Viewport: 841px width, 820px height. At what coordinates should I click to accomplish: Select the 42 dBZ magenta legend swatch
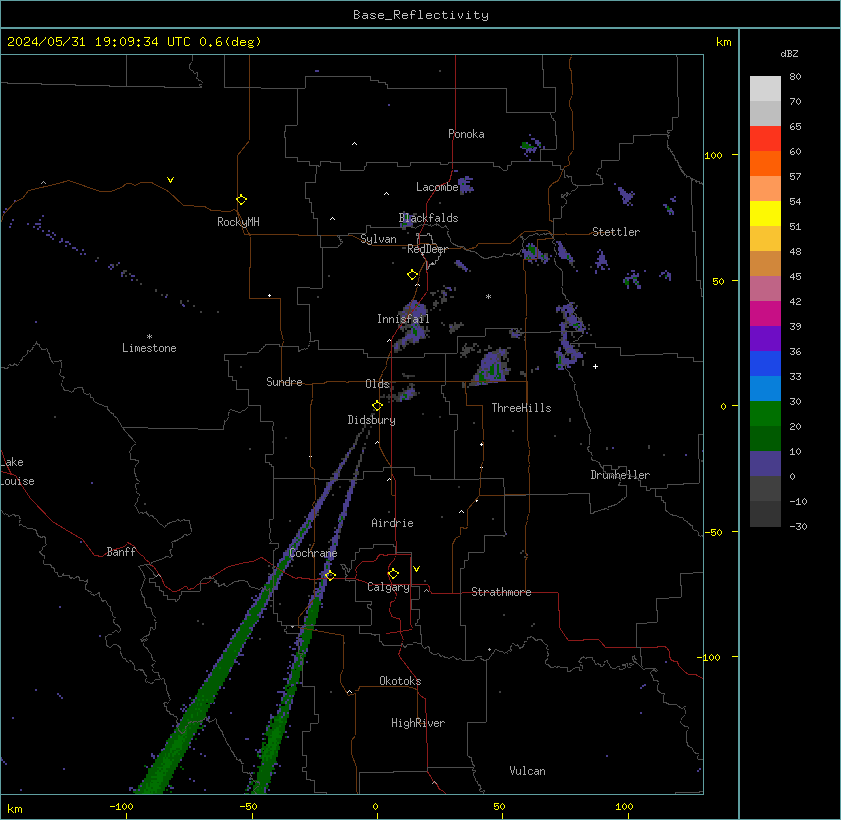pos(765,313)
